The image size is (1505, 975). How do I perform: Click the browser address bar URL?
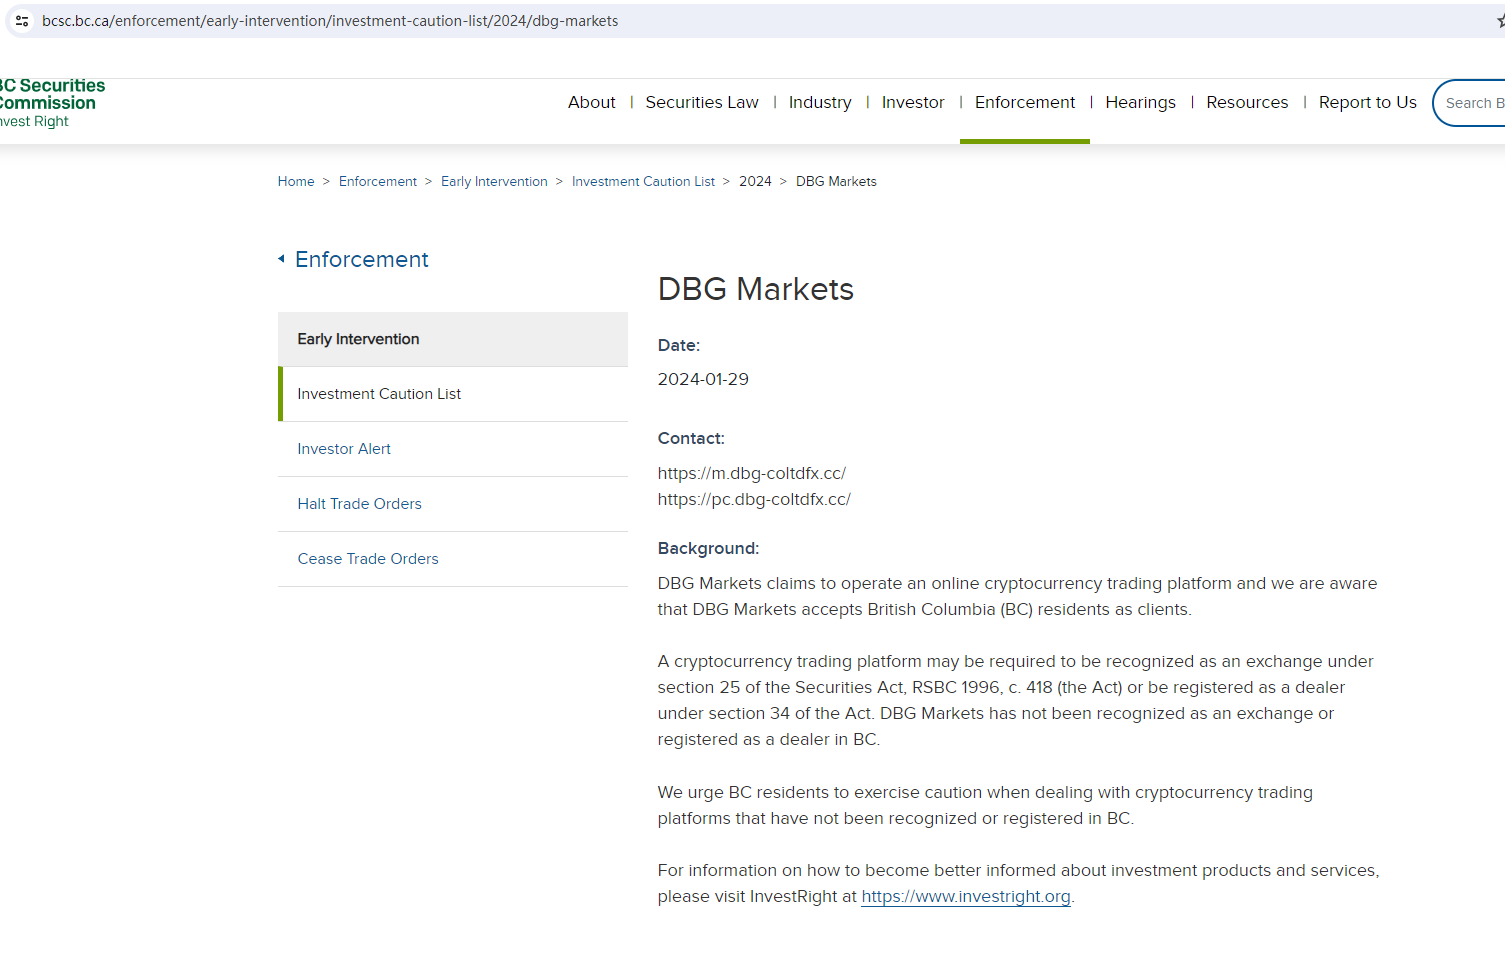[330, 21]
